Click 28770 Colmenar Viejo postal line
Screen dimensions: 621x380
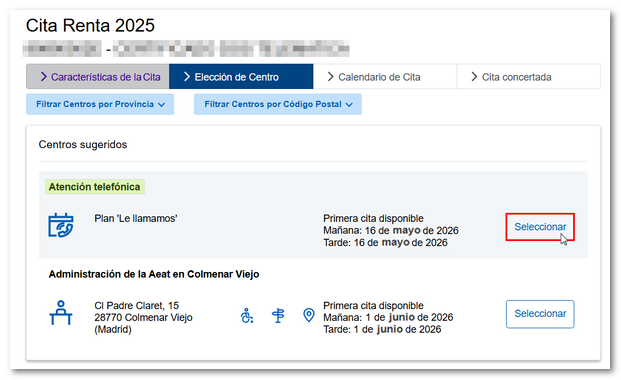pos(143,317)
